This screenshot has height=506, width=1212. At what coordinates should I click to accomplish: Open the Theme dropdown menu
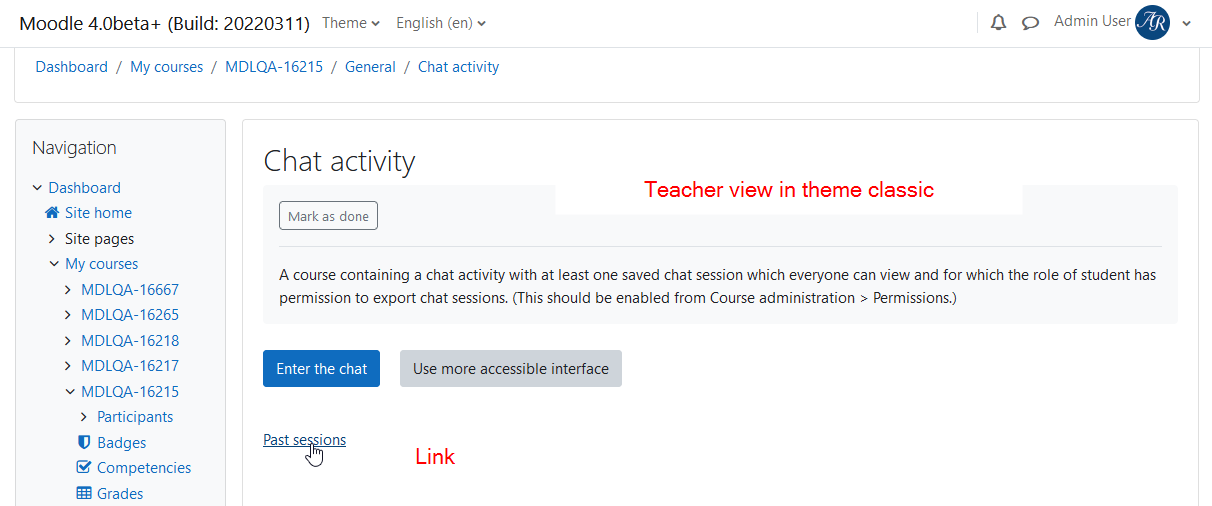coord(350,23)
